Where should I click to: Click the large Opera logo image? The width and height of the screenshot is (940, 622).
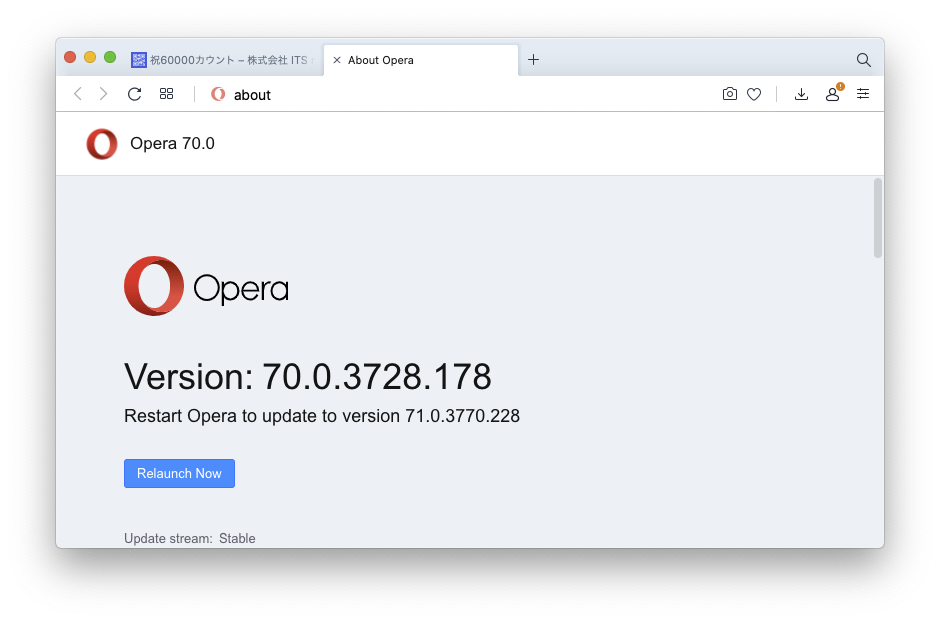206,287
